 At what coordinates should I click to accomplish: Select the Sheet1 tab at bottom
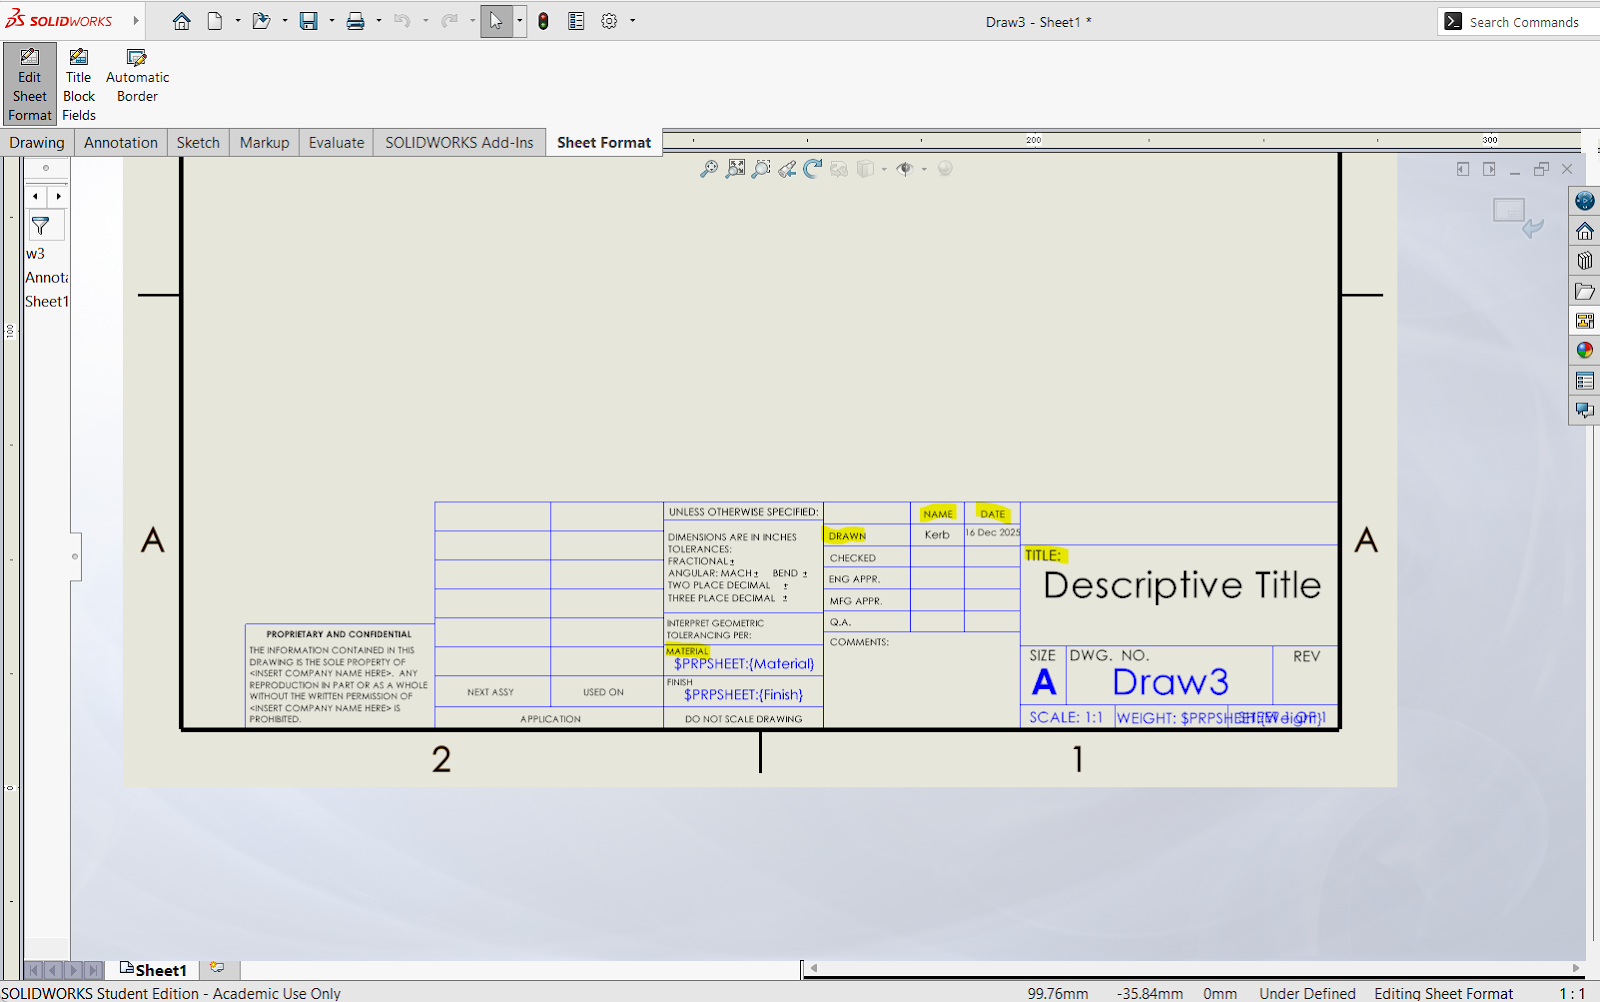click(153, 970)
